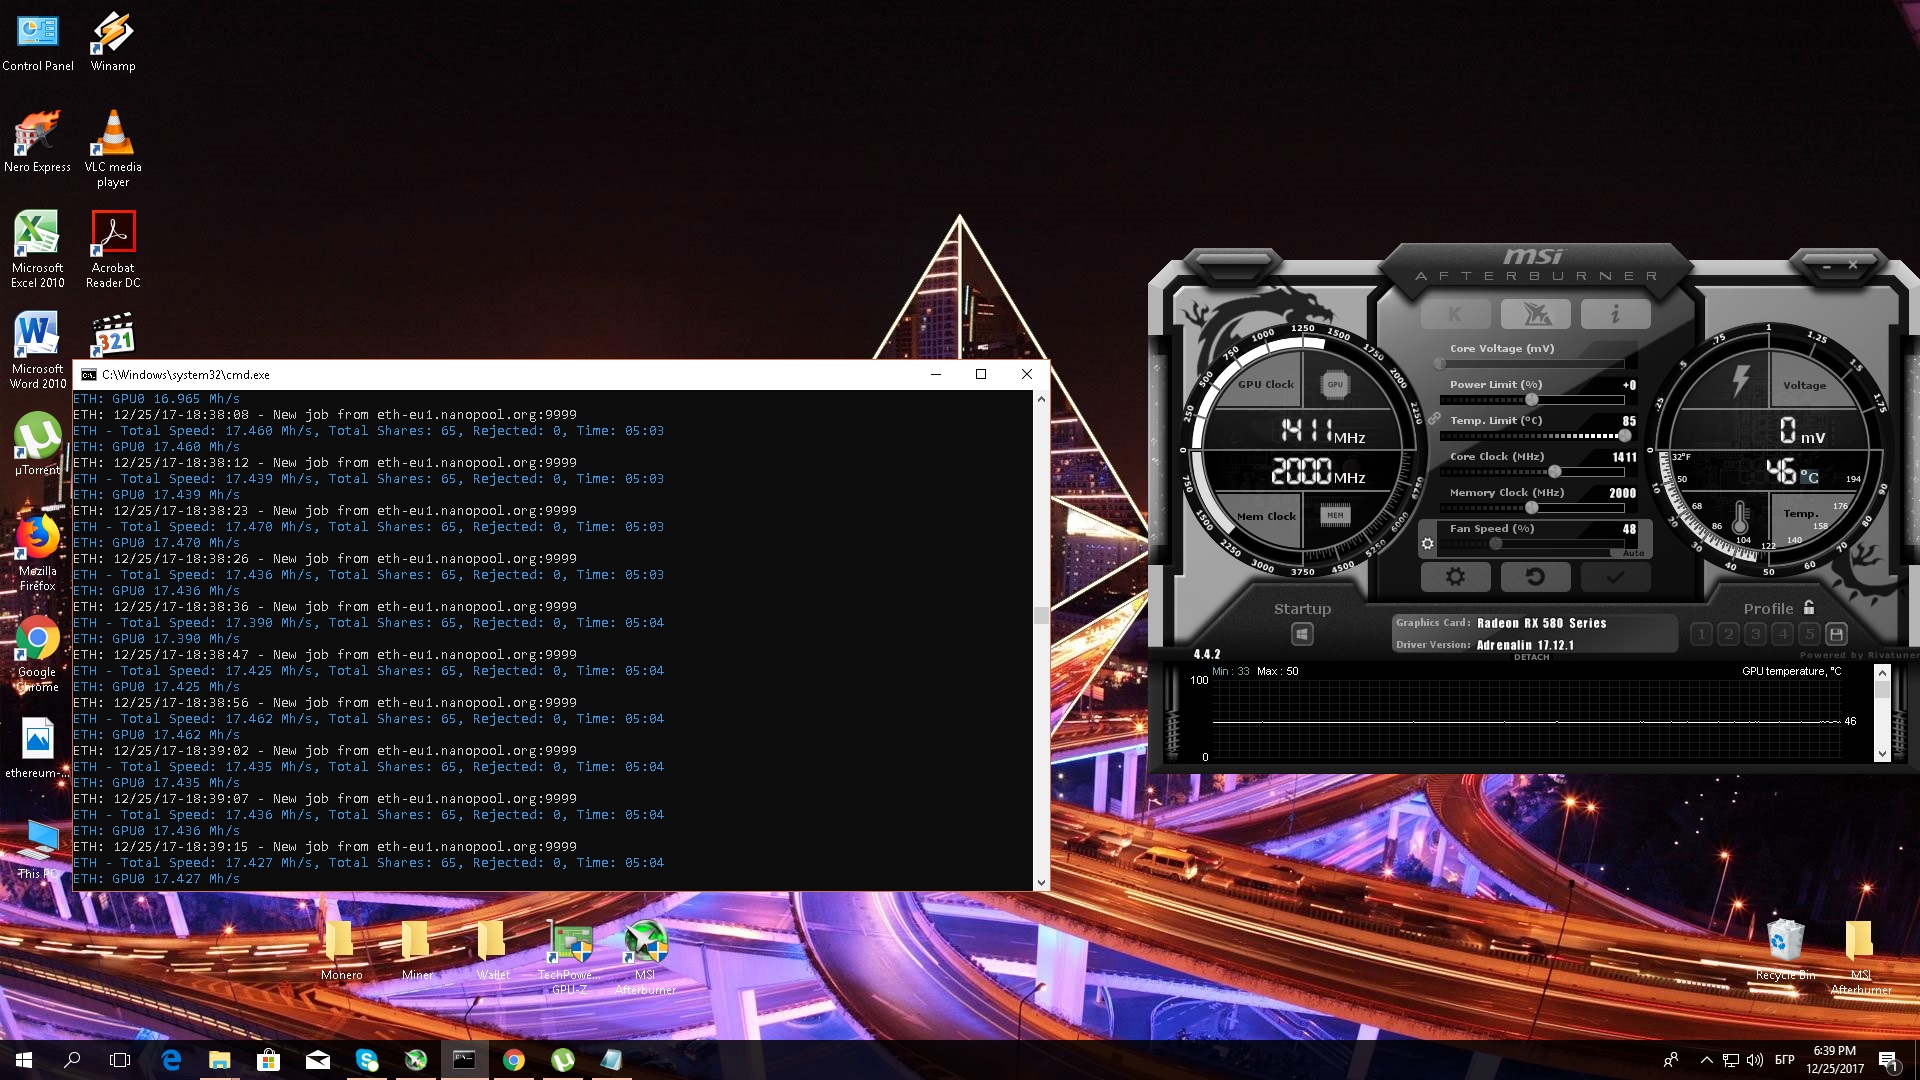This screenshot has height=1080, width=1920.
Task: Click the cmd window scroll-down arrow
Action: (x=1041, y=882)
